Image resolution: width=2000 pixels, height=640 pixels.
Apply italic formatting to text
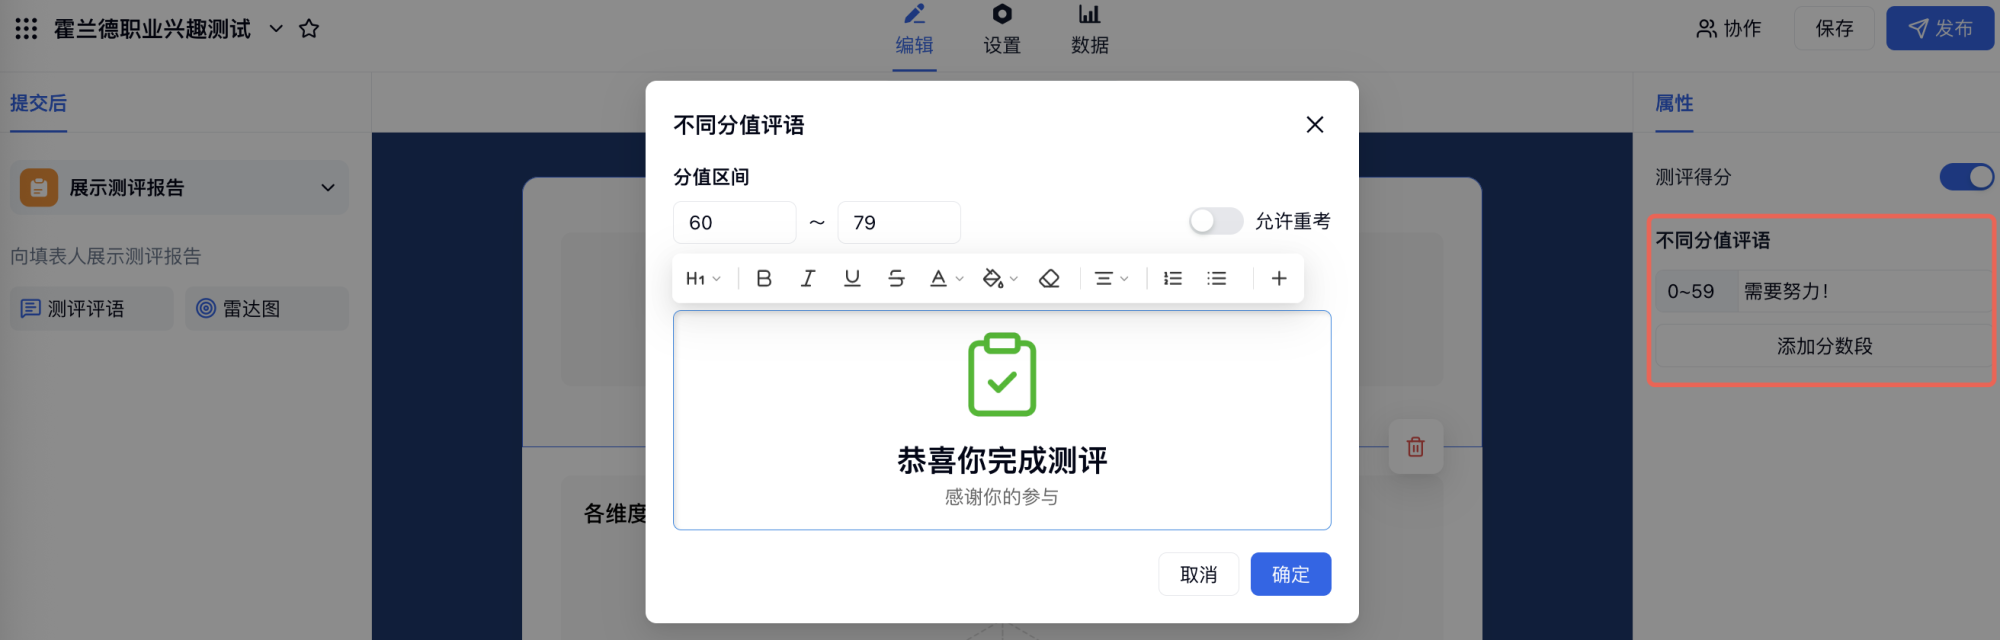(808, 279)
